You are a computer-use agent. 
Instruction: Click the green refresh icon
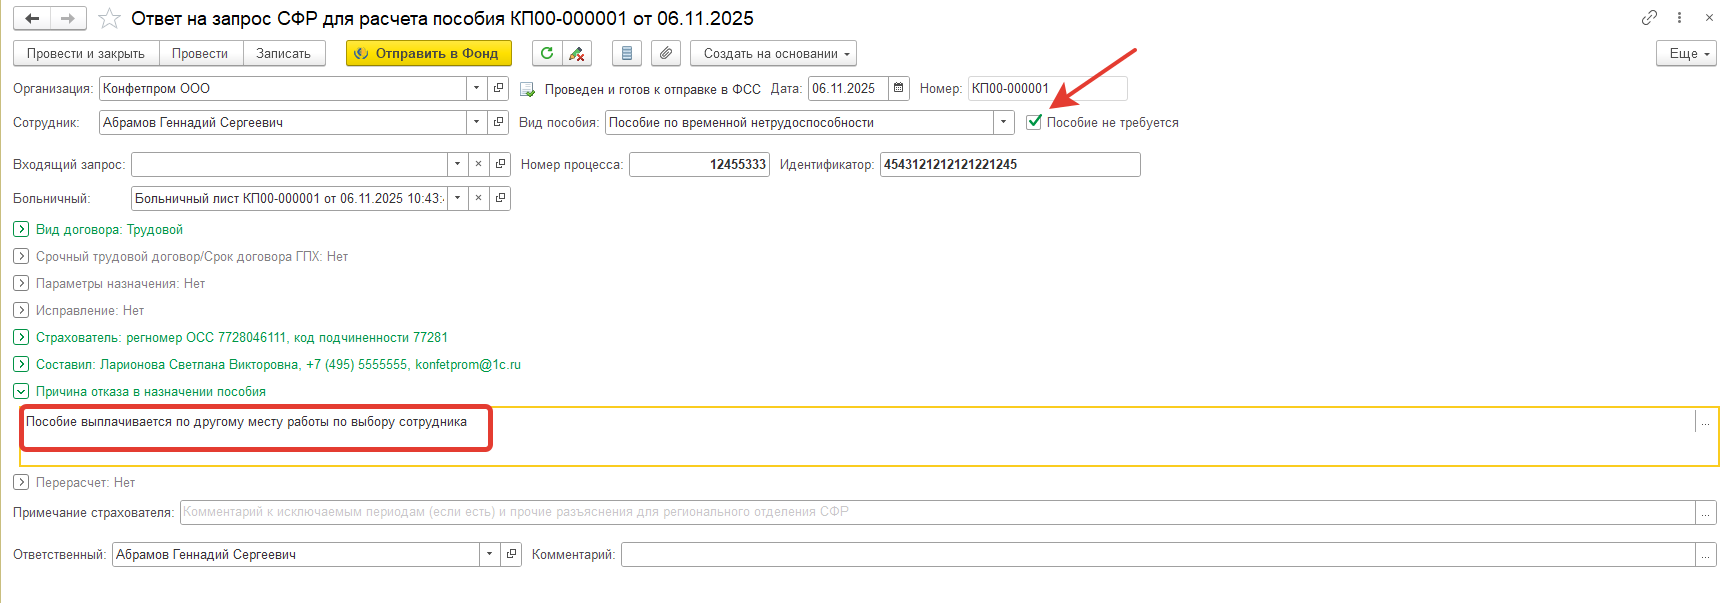tap(547, 54)
